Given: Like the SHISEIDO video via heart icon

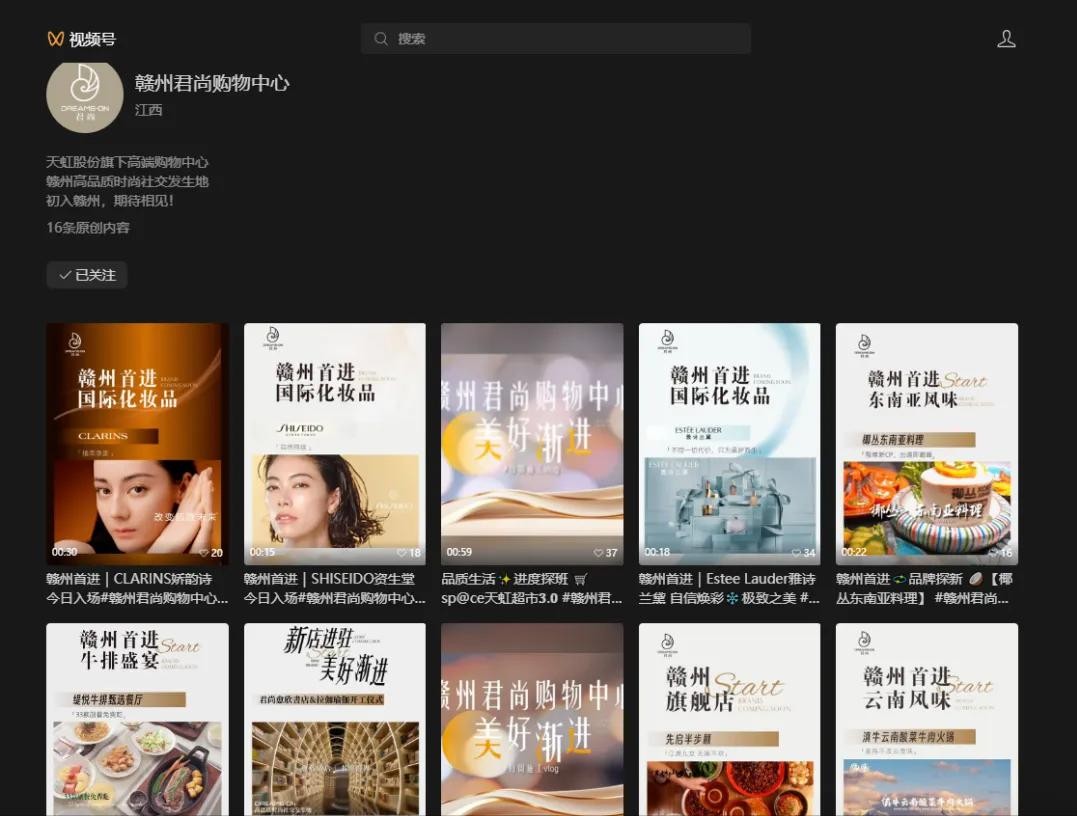Looking at the screenshot, I should [402, 553].
